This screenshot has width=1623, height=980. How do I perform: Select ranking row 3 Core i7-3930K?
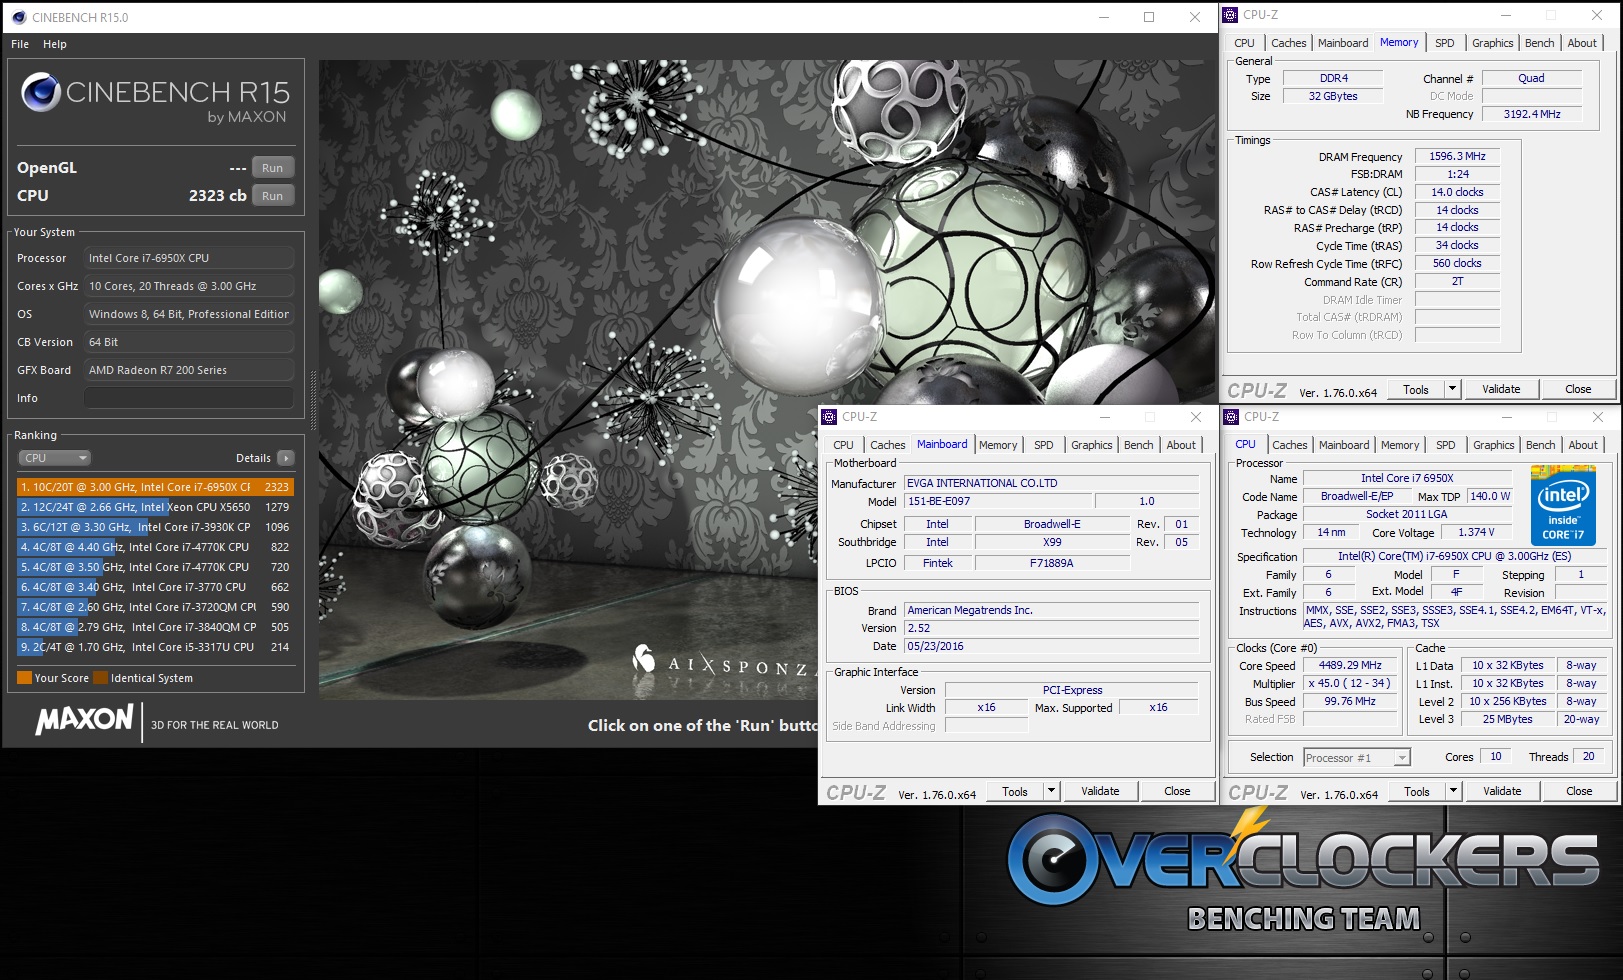pyautogui.click(x=155, y=527)
